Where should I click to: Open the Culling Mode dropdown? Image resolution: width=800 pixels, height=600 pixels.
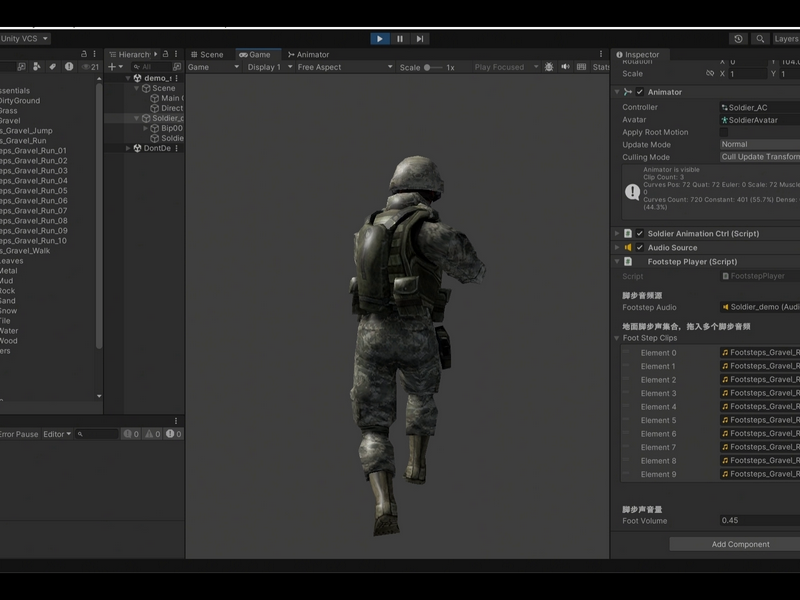[760, 157]
